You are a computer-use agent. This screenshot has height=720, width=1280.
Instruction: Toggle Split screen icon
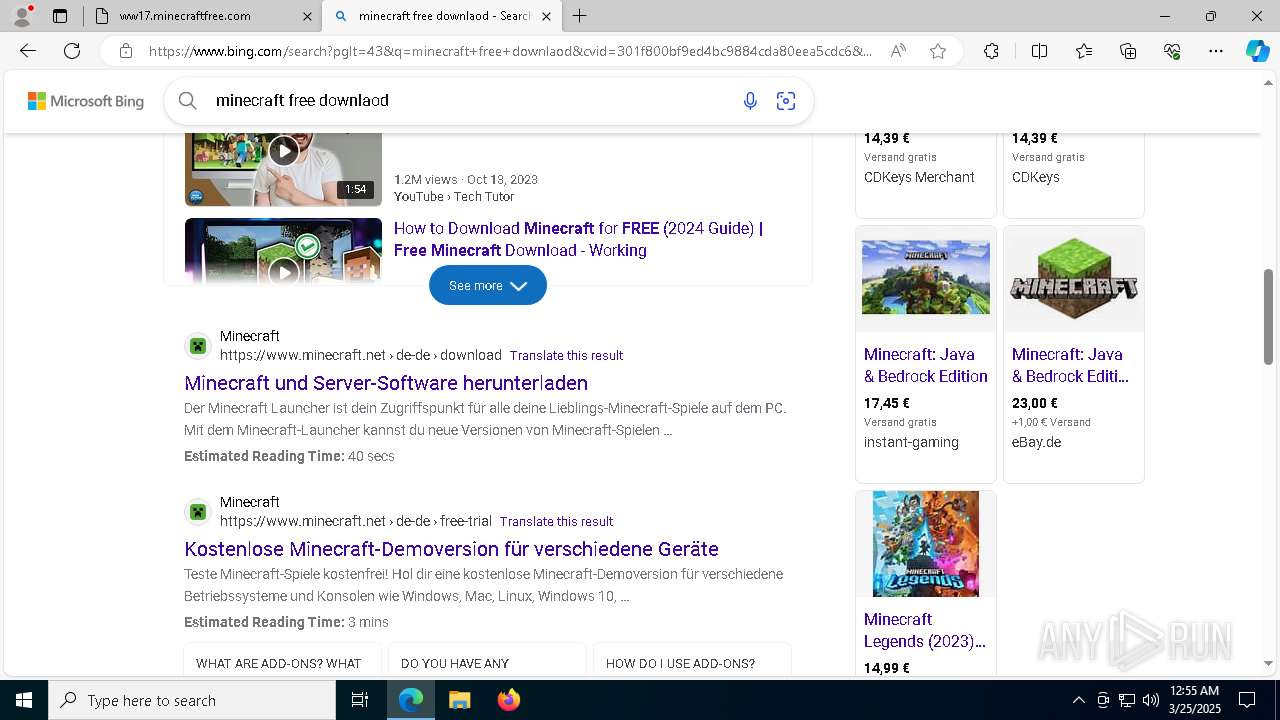[1039, 51]
